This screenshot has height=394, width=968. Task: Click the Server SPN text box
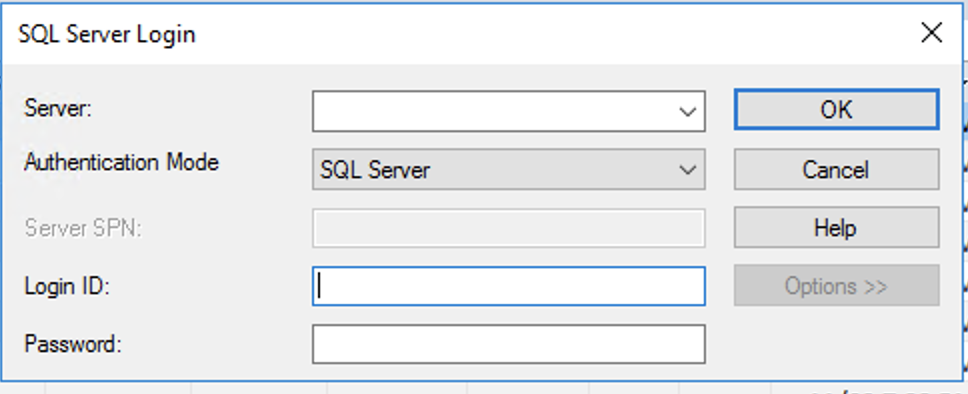(x=509, y=228)
